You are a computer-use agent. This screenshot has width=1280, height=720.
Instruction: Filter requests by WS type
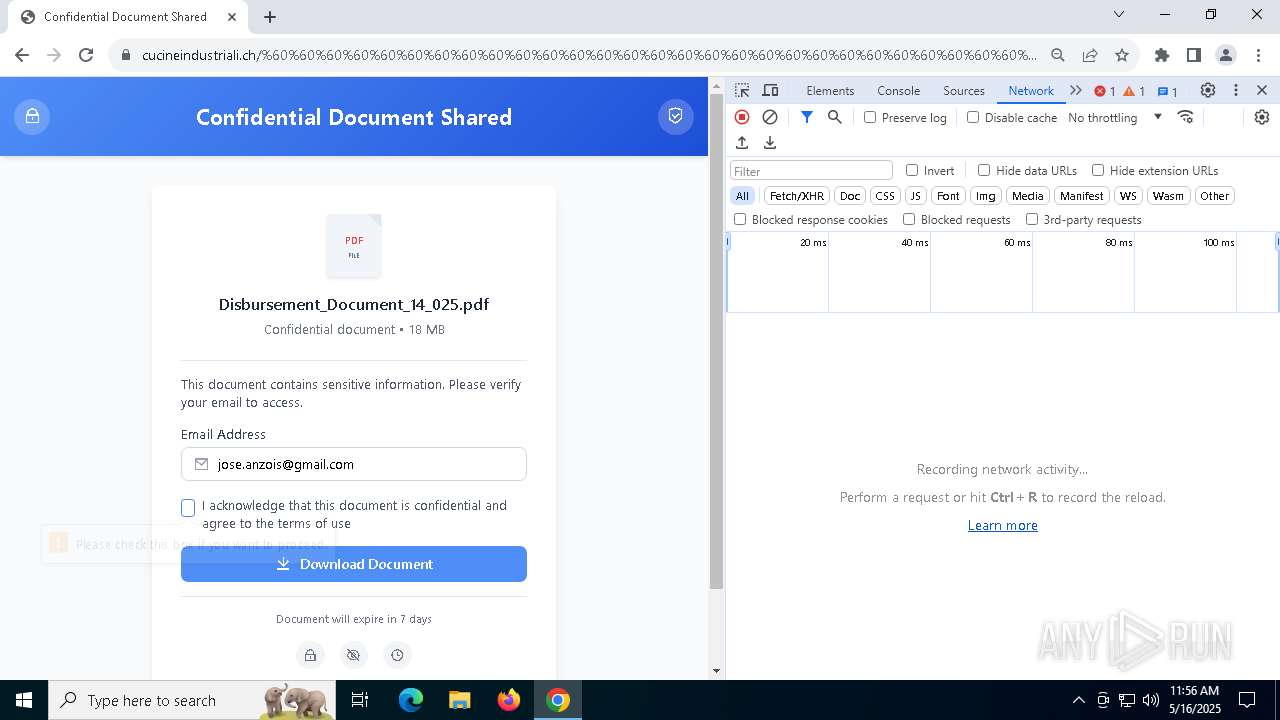1128,196
